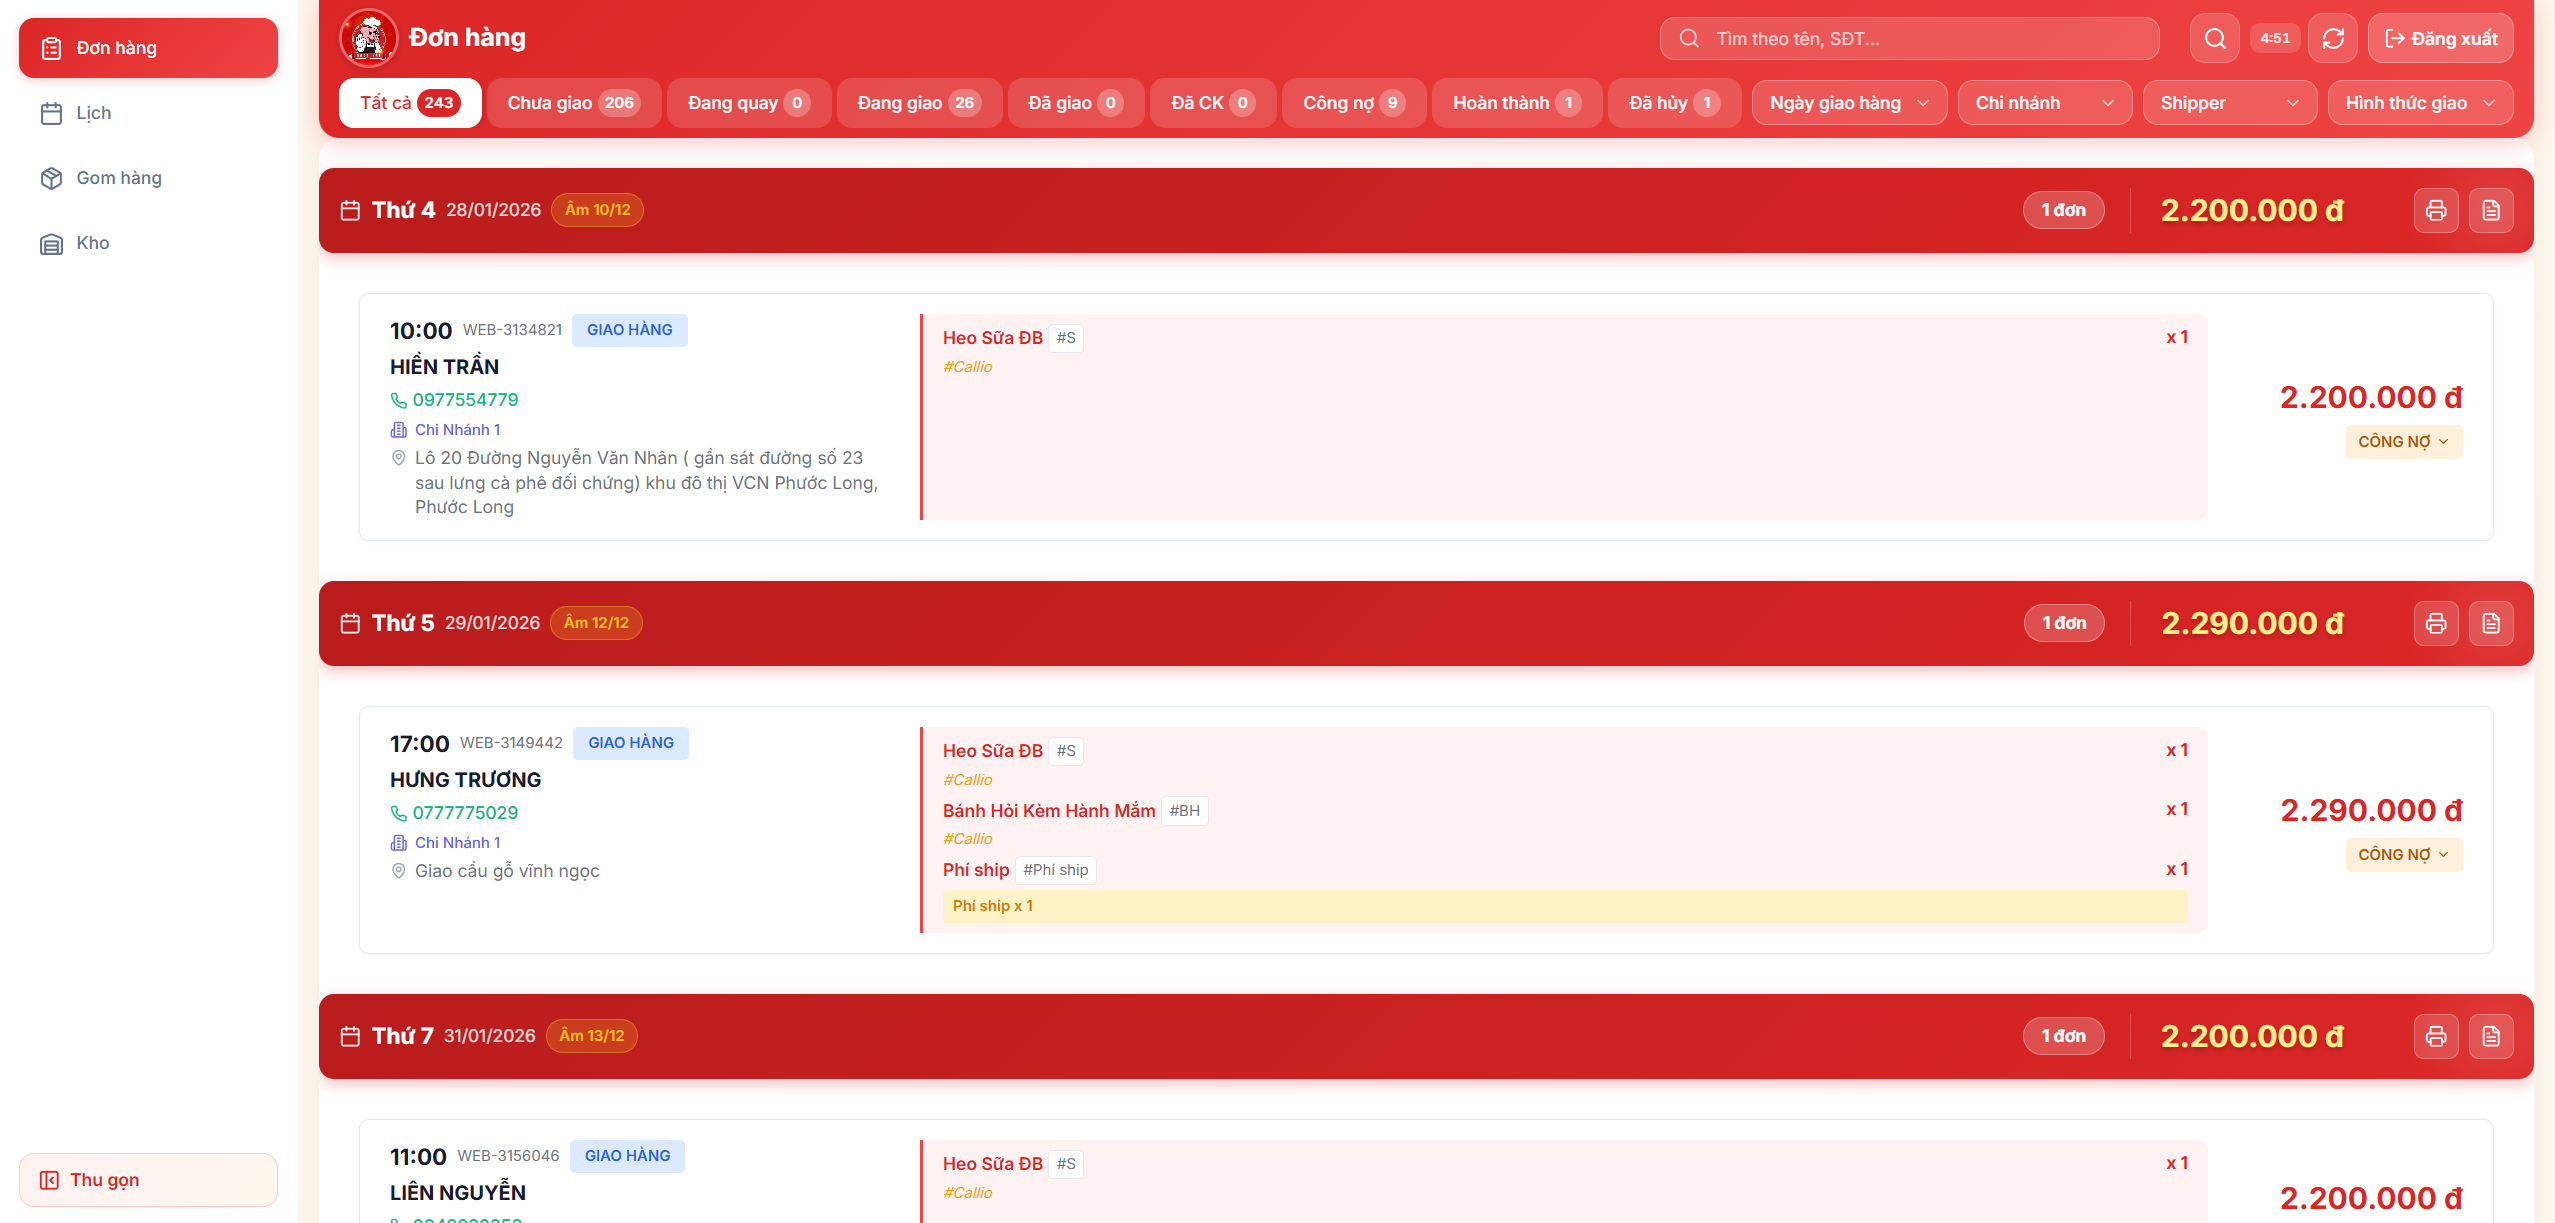Switch to the Chưa giao tab
Viewport: 2555px width, 1223px height.
click(x=572, y=103)
